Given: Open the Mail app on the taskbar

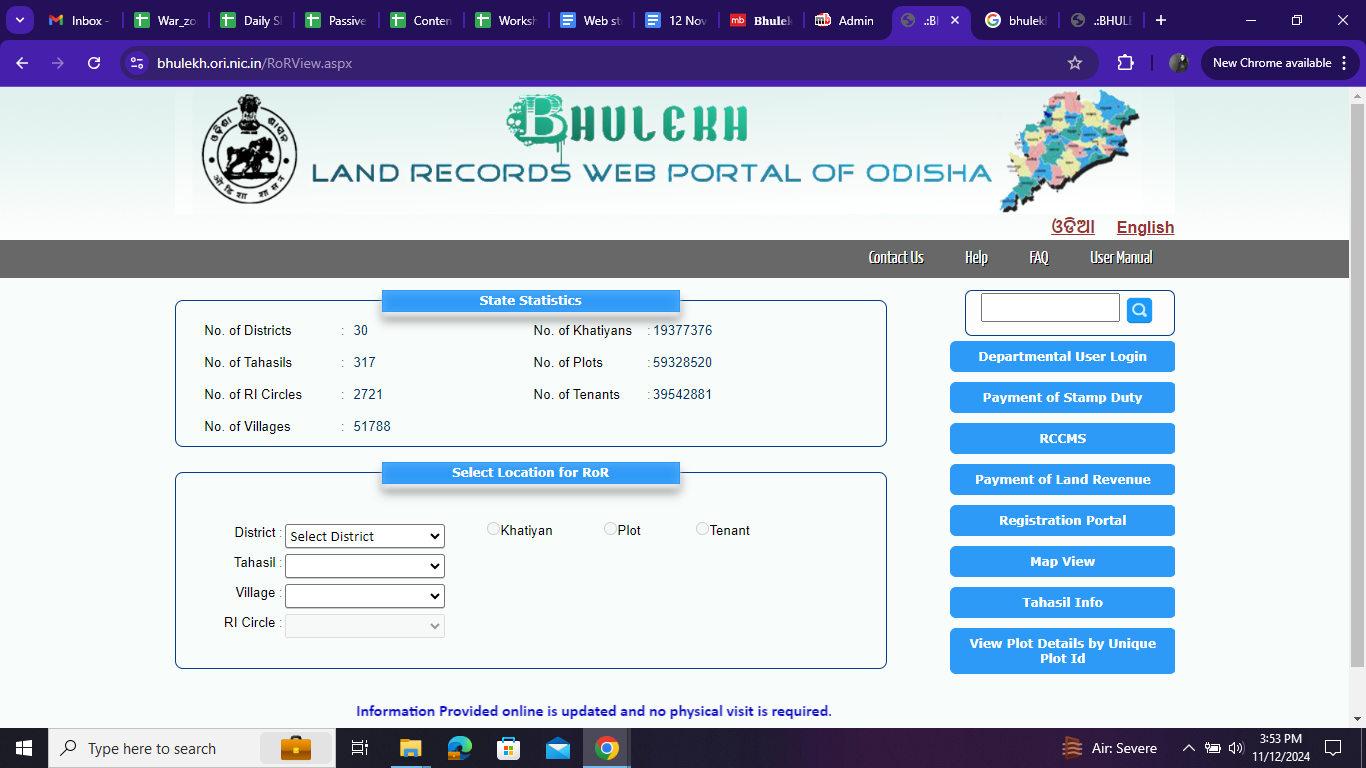Looking at the screenshot, I should 557,748.
